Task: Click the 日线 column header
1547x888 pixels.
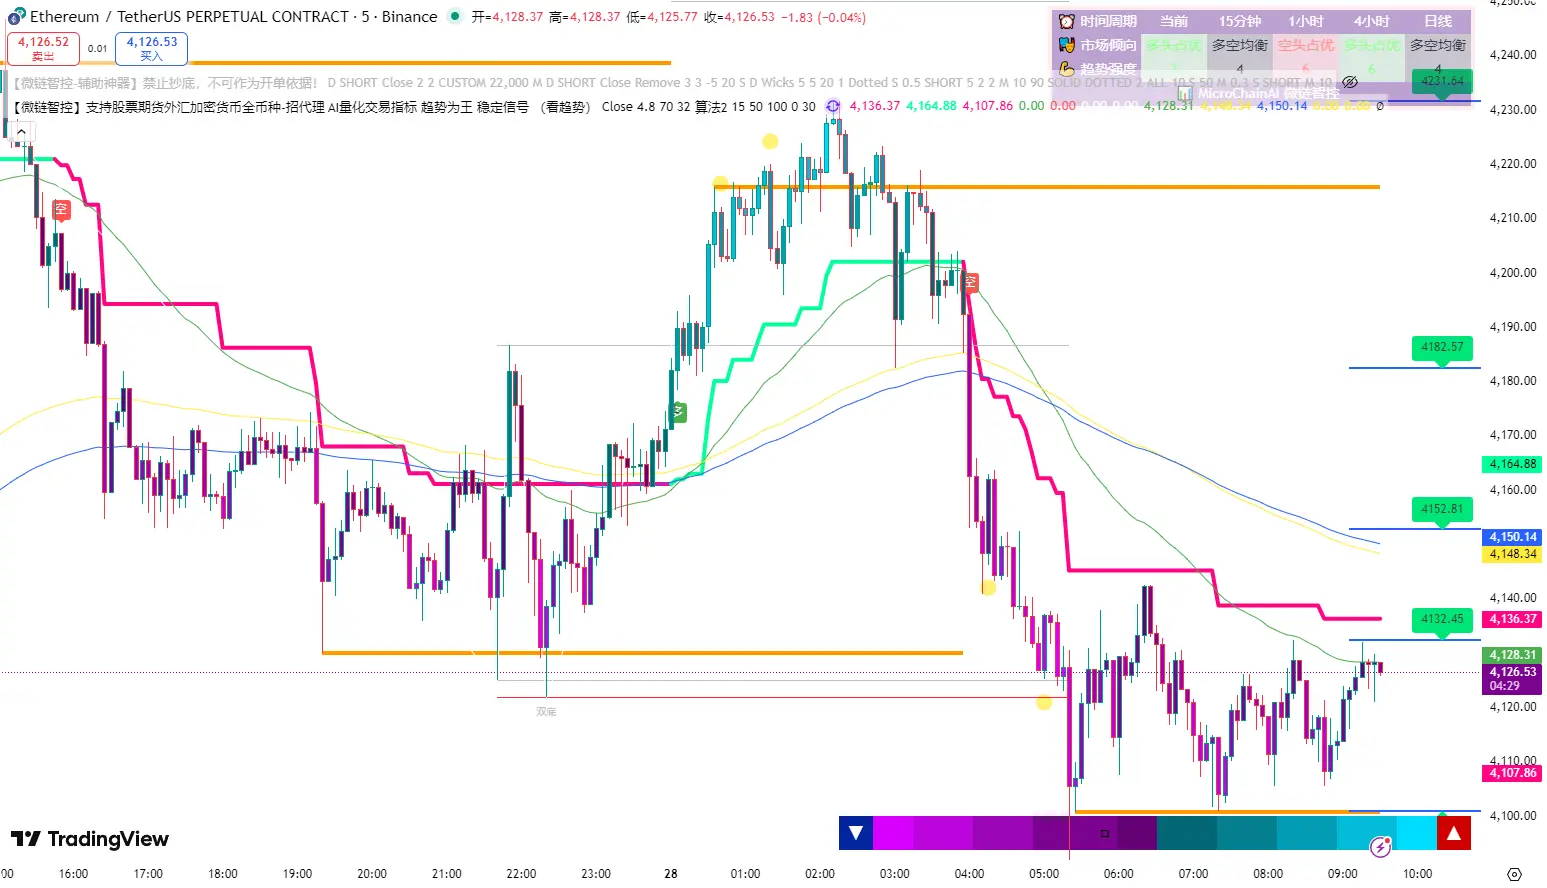Action: point(1437,21)
